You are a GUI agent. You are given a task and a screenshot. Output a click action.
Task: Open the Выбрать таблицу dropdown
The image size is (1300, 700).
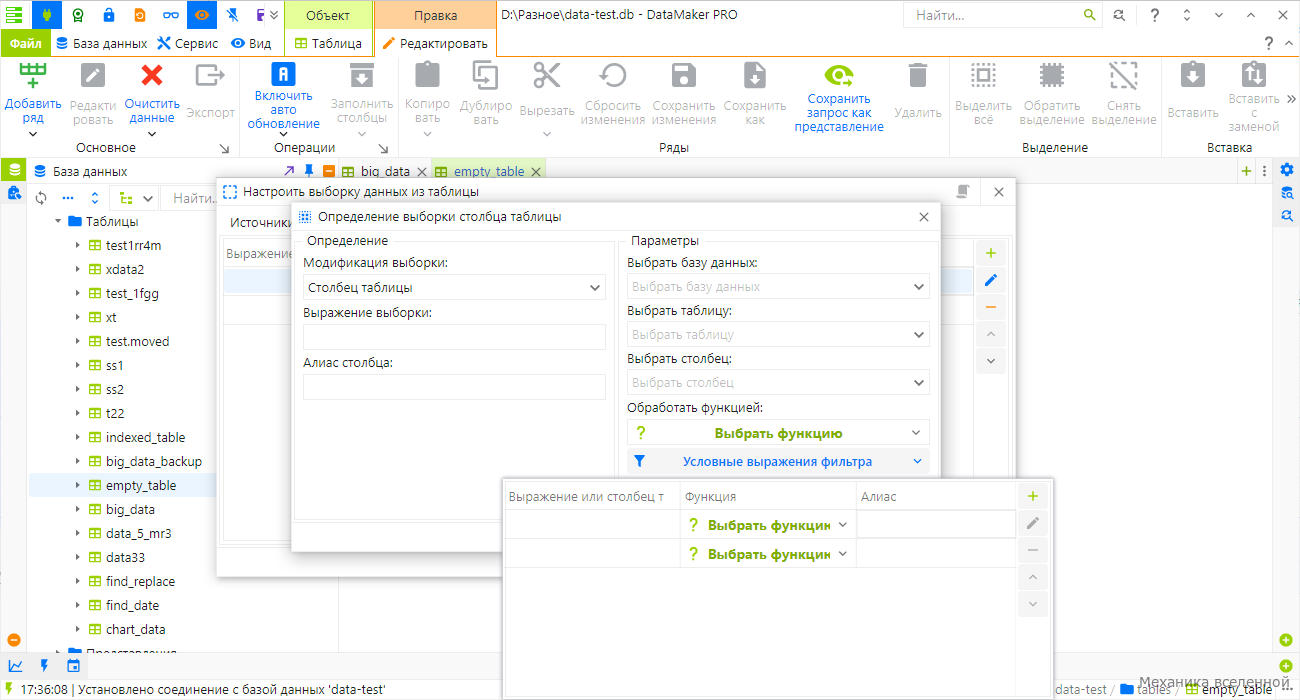tap(778, 334)
